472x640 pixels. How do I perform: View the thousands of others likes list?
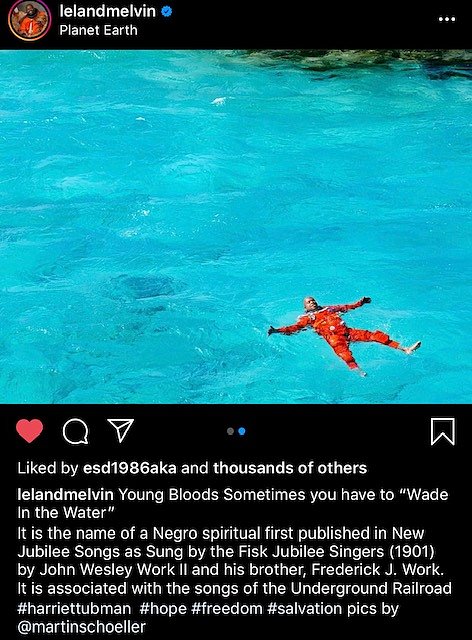tap(290, 468)
